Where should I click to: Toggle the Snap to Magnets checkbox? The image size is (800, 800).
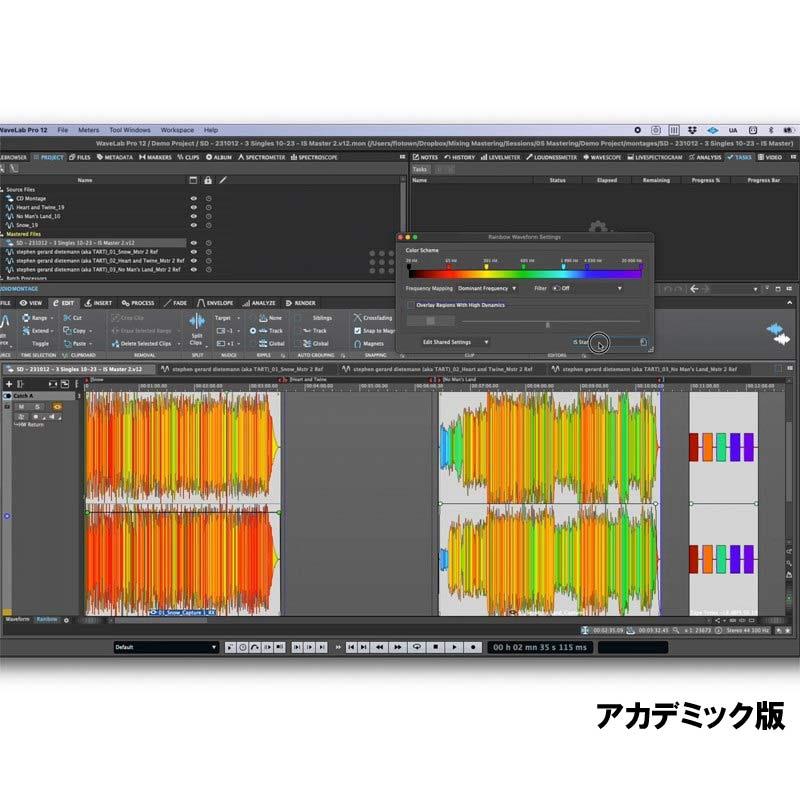pos(359,330)
